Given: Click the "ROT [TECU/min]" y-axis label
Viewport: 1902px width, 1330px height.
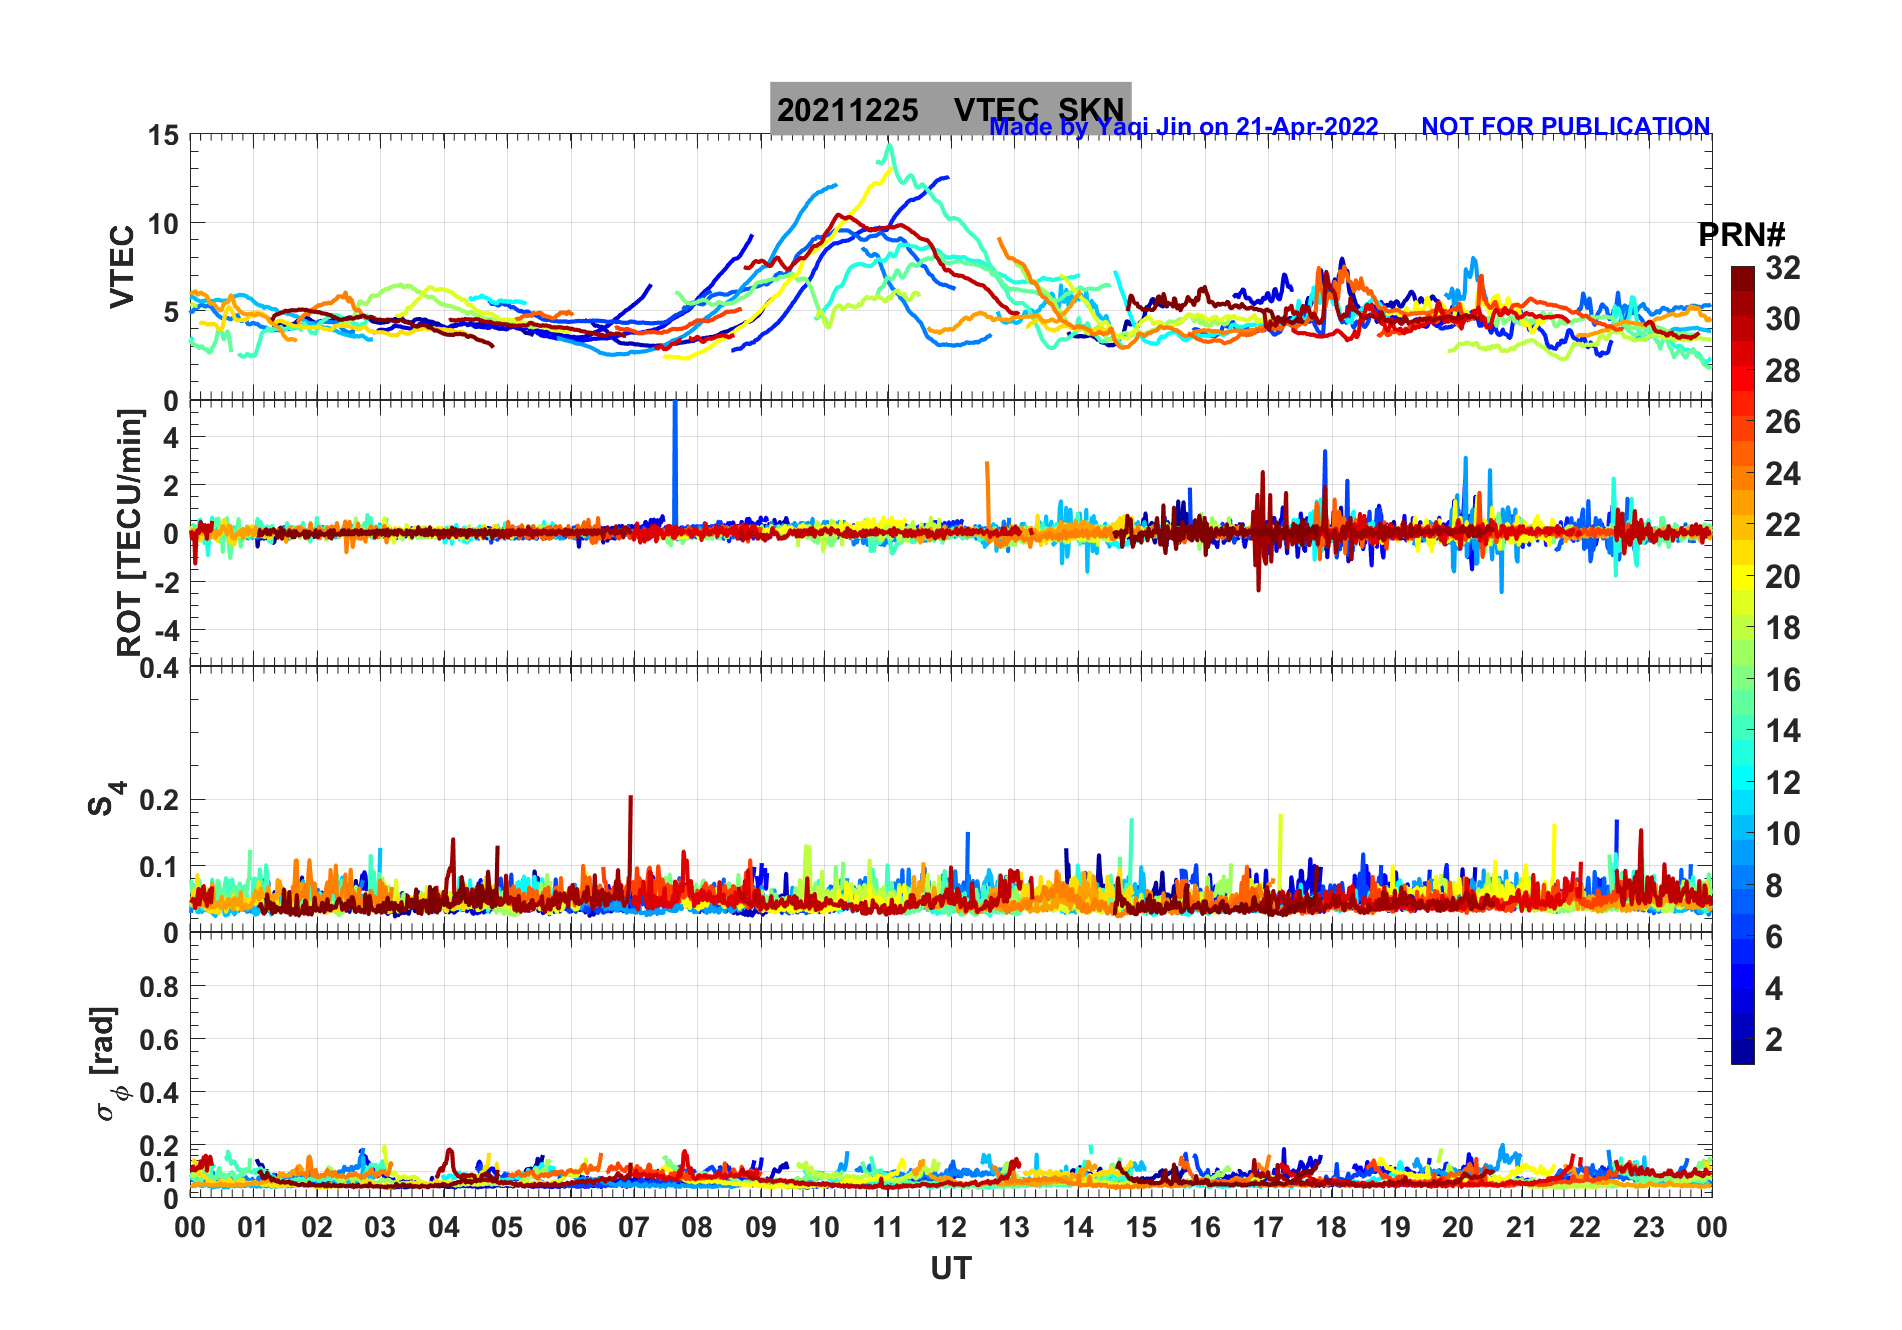Looking at the screenshot, I should tap(130, 533).
